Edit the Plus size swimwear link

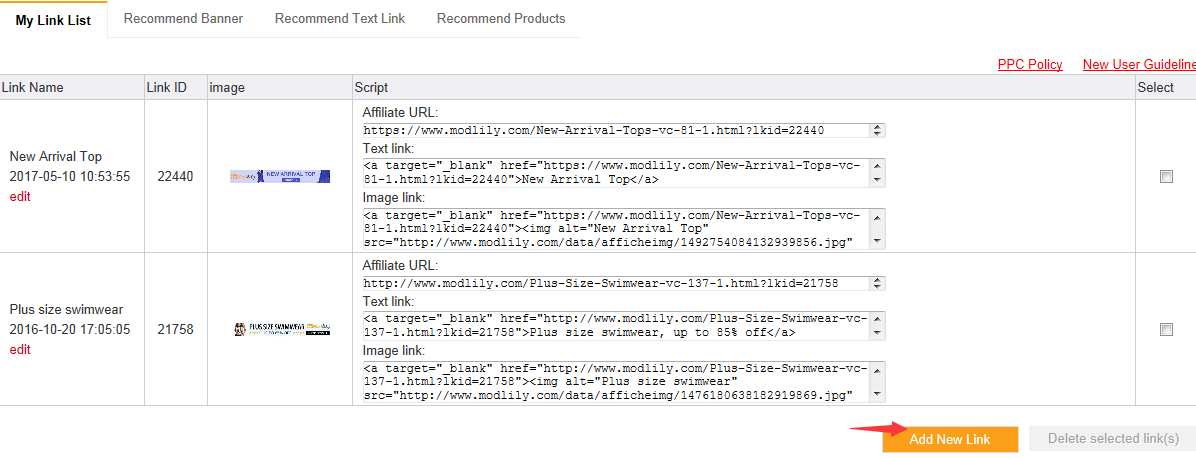pos(20,350)
